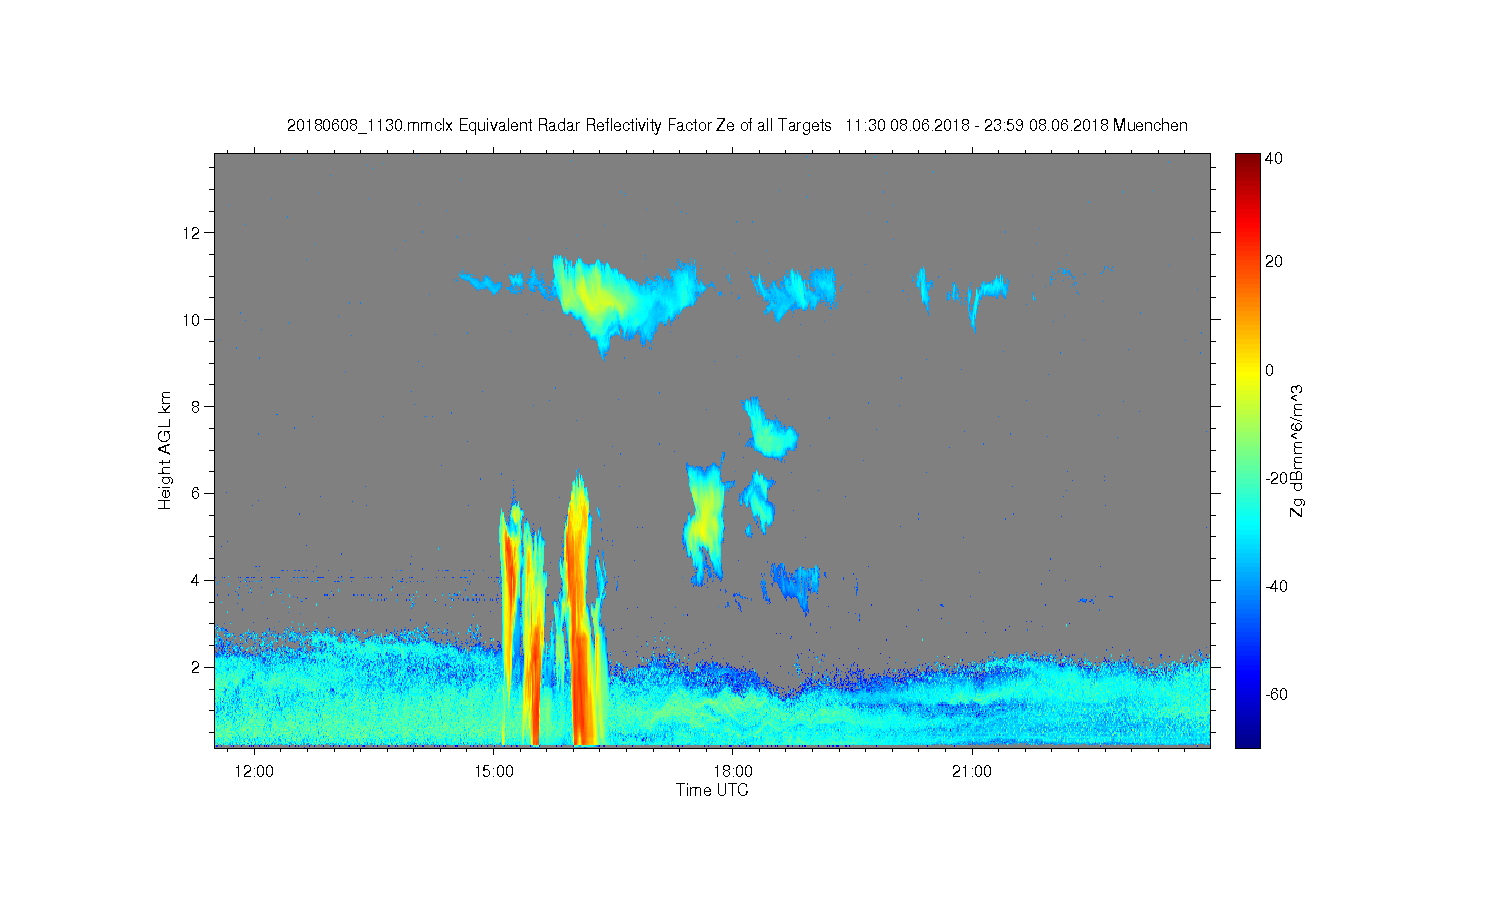Click the plot title text
Viewport: 1500px width, 900px height.
(x=737, y=126)
